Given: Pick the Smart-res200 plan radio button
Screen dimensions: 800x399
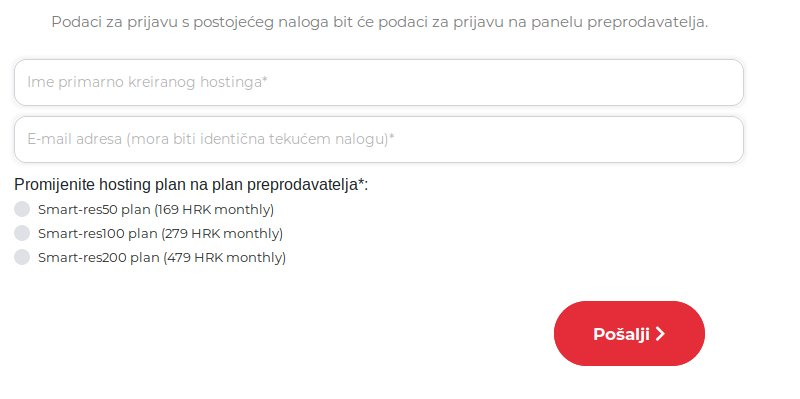Looking at the screenshot, I should 22,257.
